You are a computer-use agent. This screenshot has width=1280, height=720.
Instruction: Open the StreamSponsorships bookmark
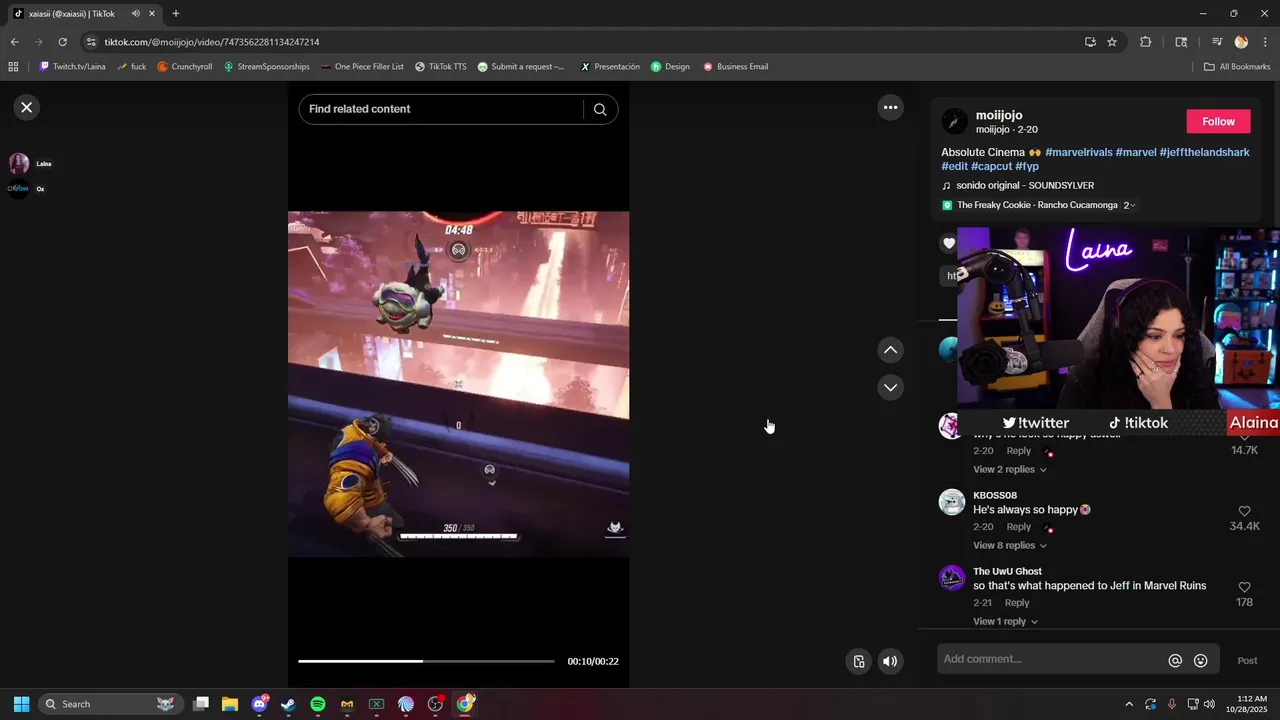click(x=266, y=67)
